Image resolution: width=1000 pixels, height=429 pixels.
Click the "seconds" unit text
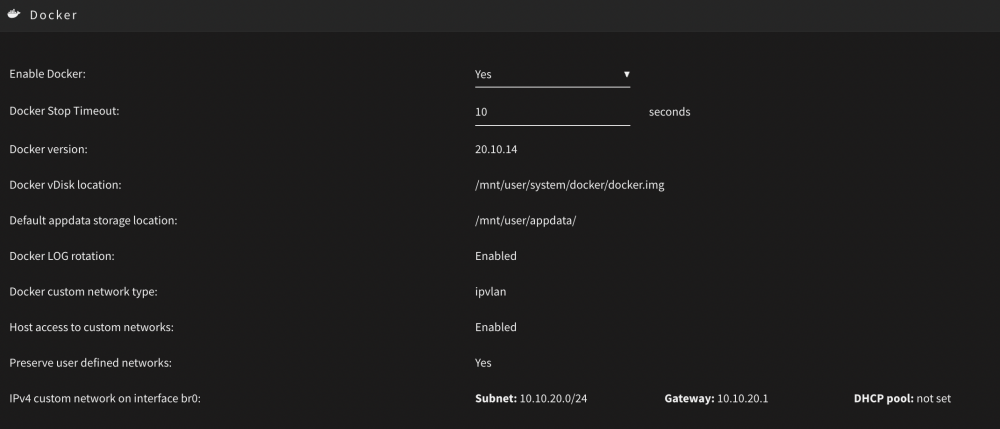click(670, 112)
